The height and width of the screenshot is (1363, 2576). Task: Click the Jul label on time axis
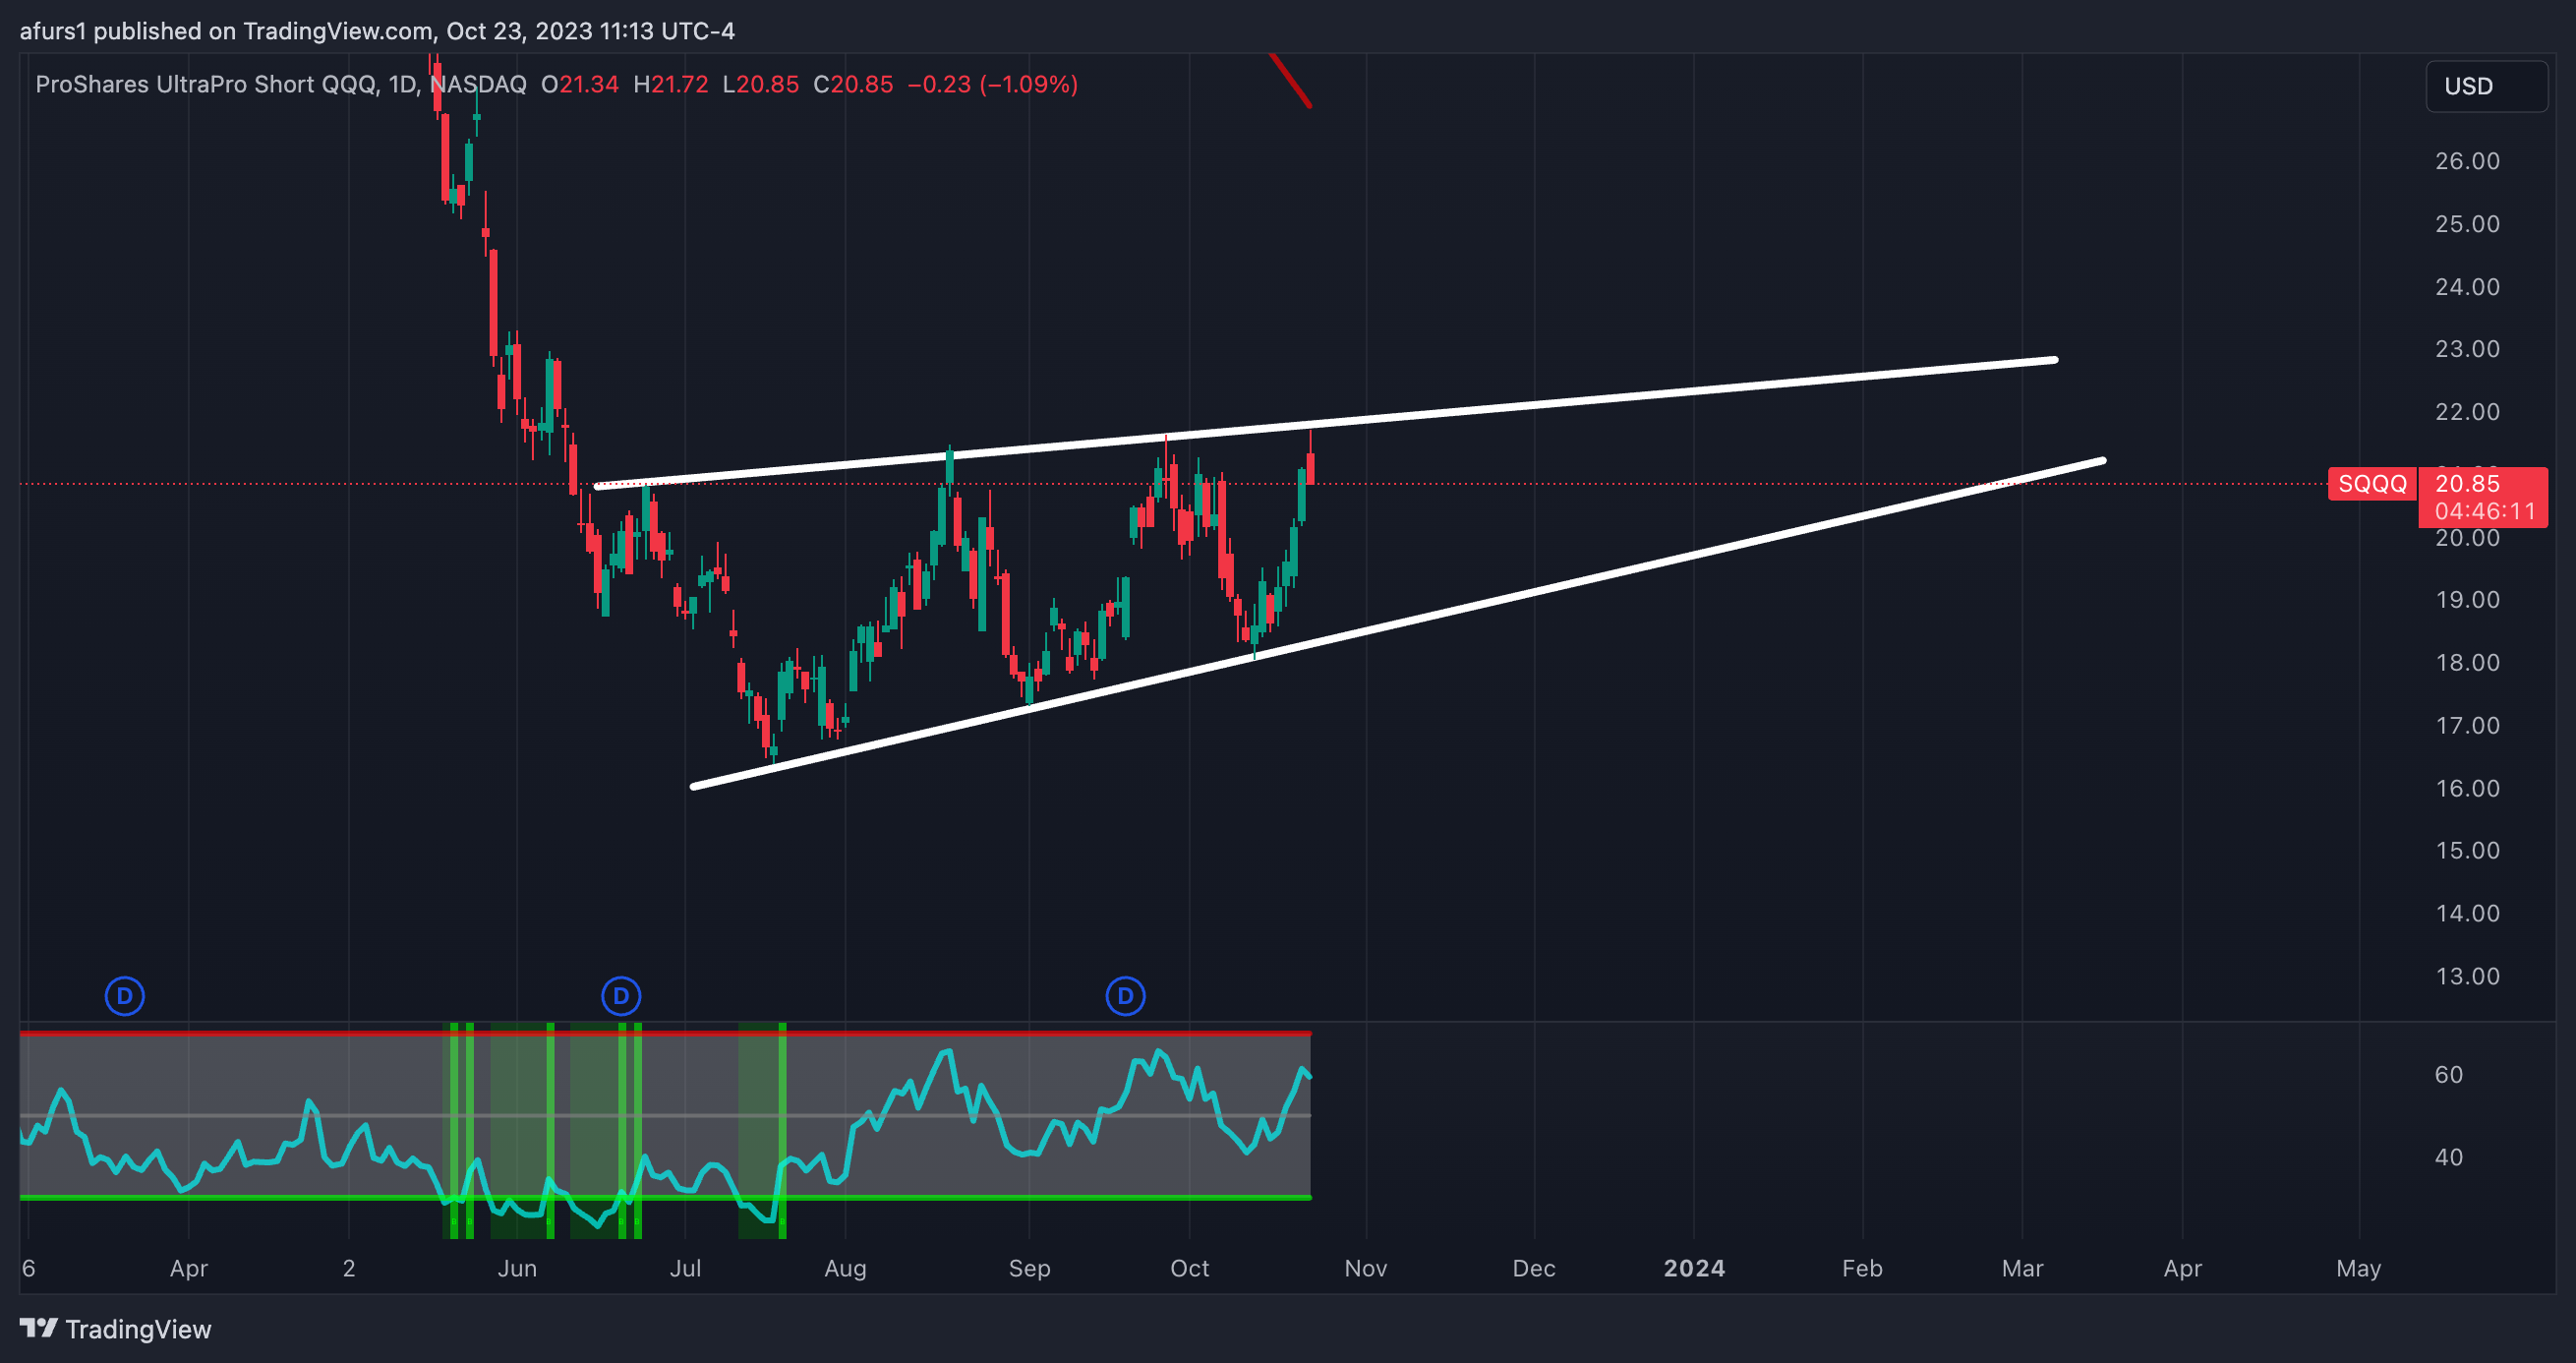point(685,1268)
